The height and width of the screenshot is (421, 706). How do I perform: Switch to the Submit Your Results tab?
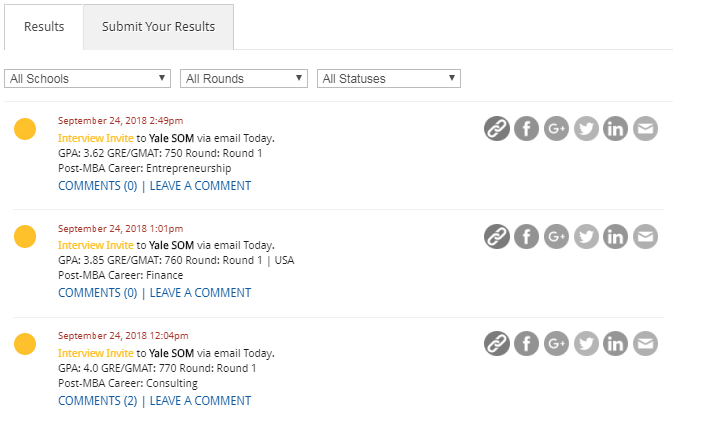[158, 27]
